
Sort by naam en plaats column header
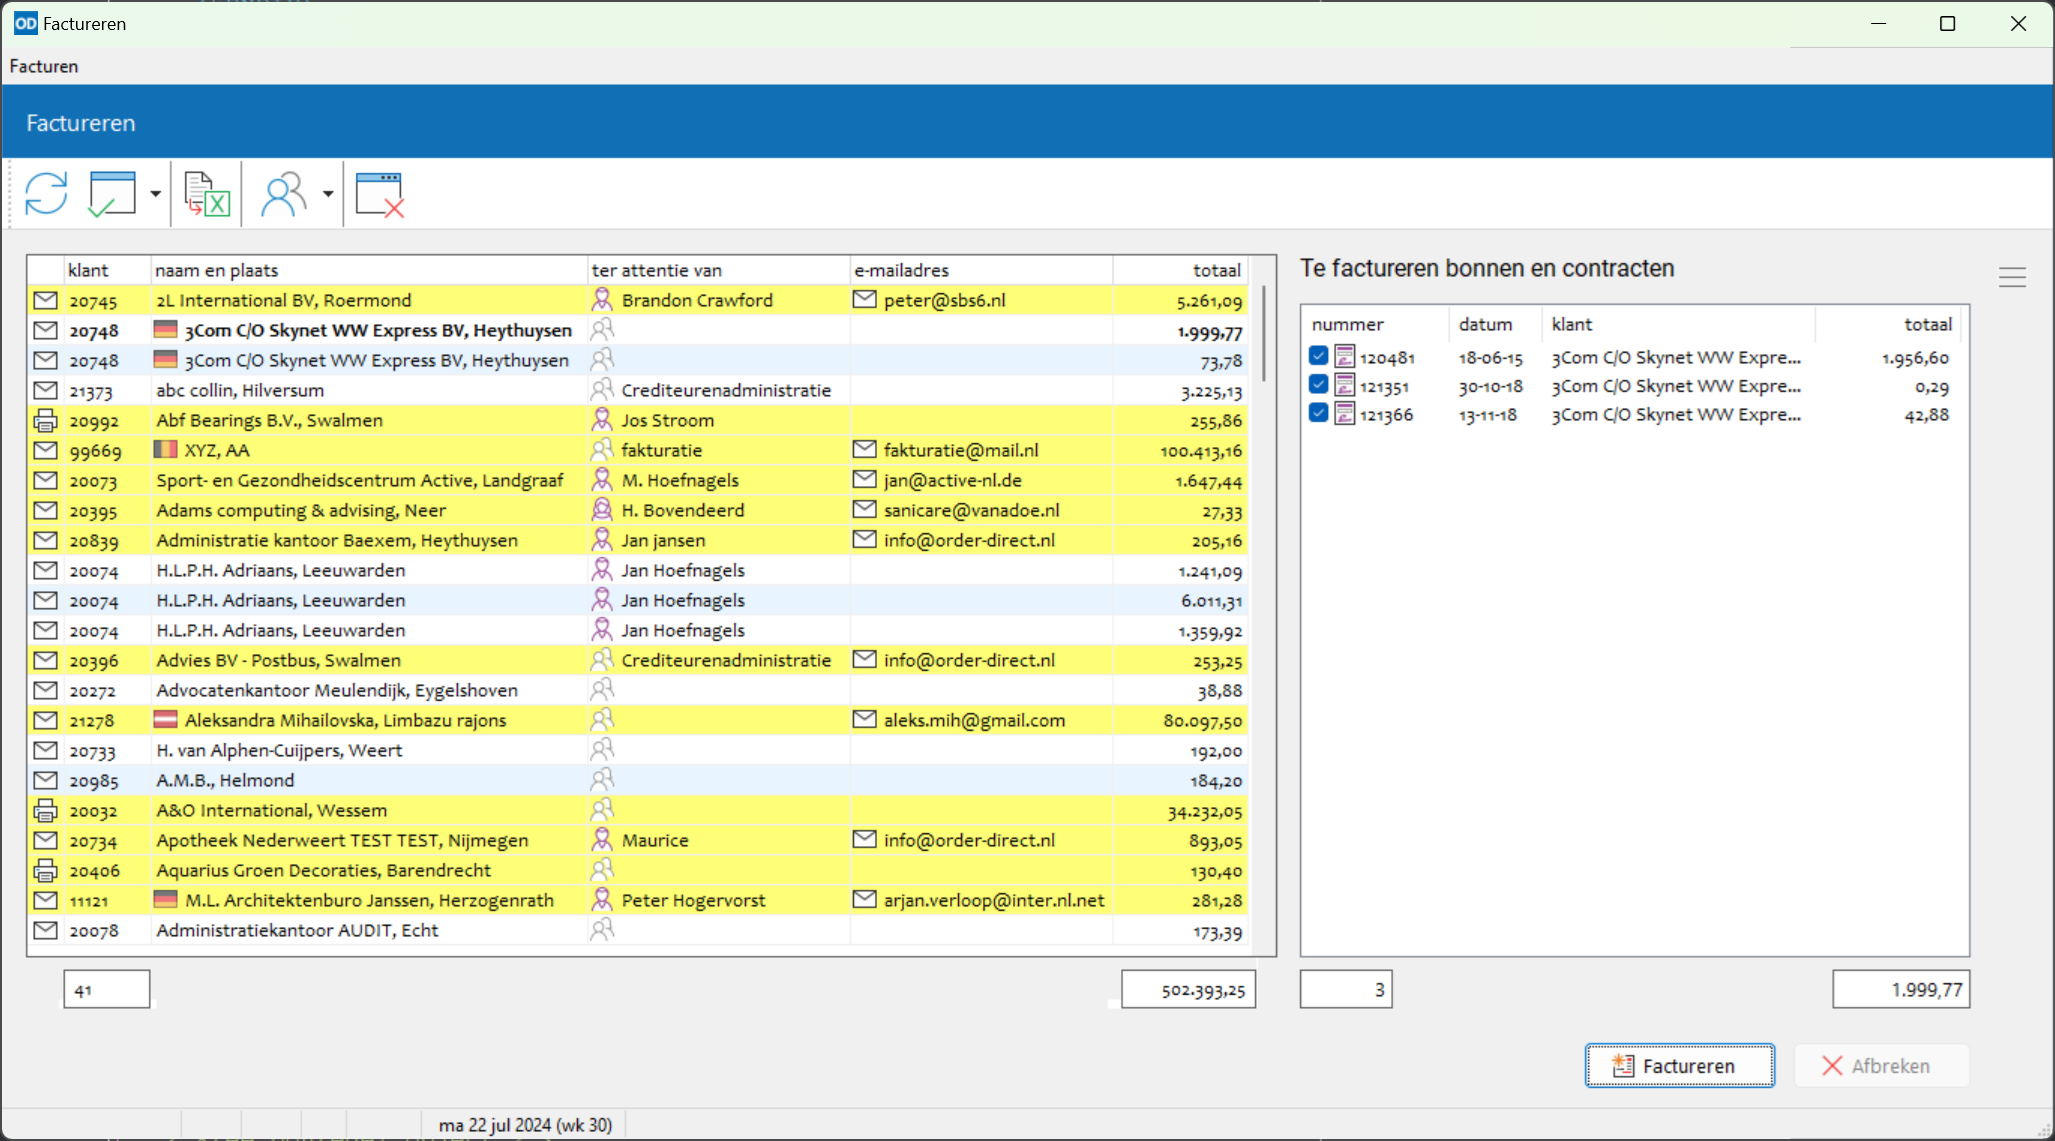click(369, 270)
